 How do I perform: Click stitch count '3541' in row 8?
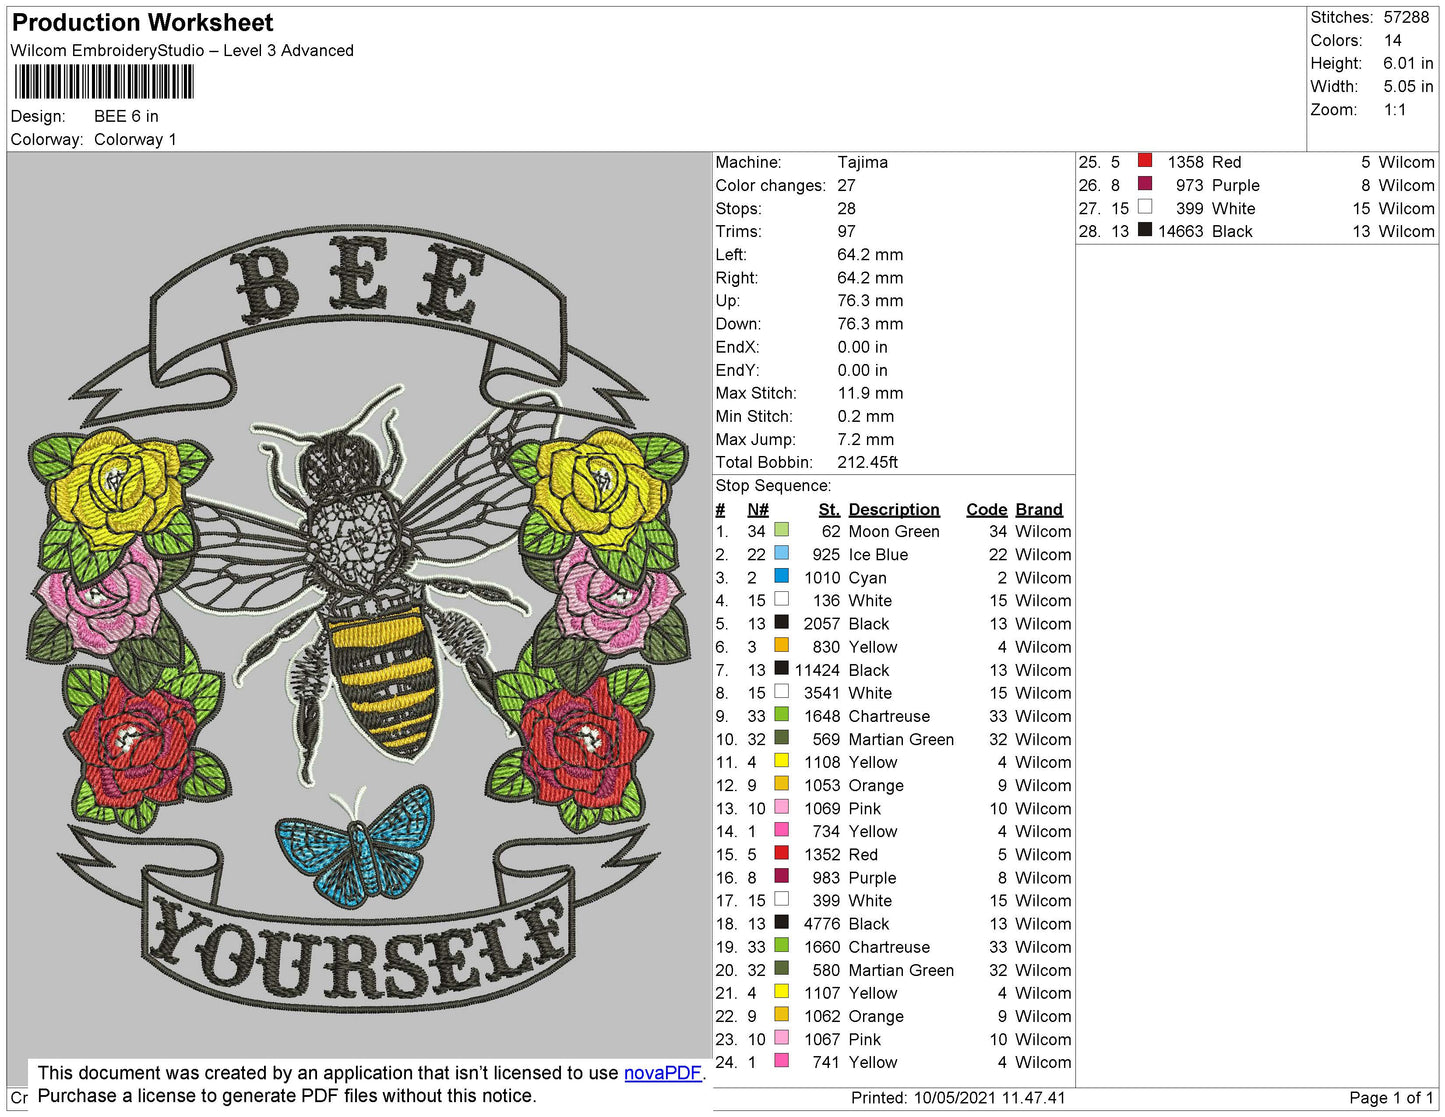(x=822, y=693)
